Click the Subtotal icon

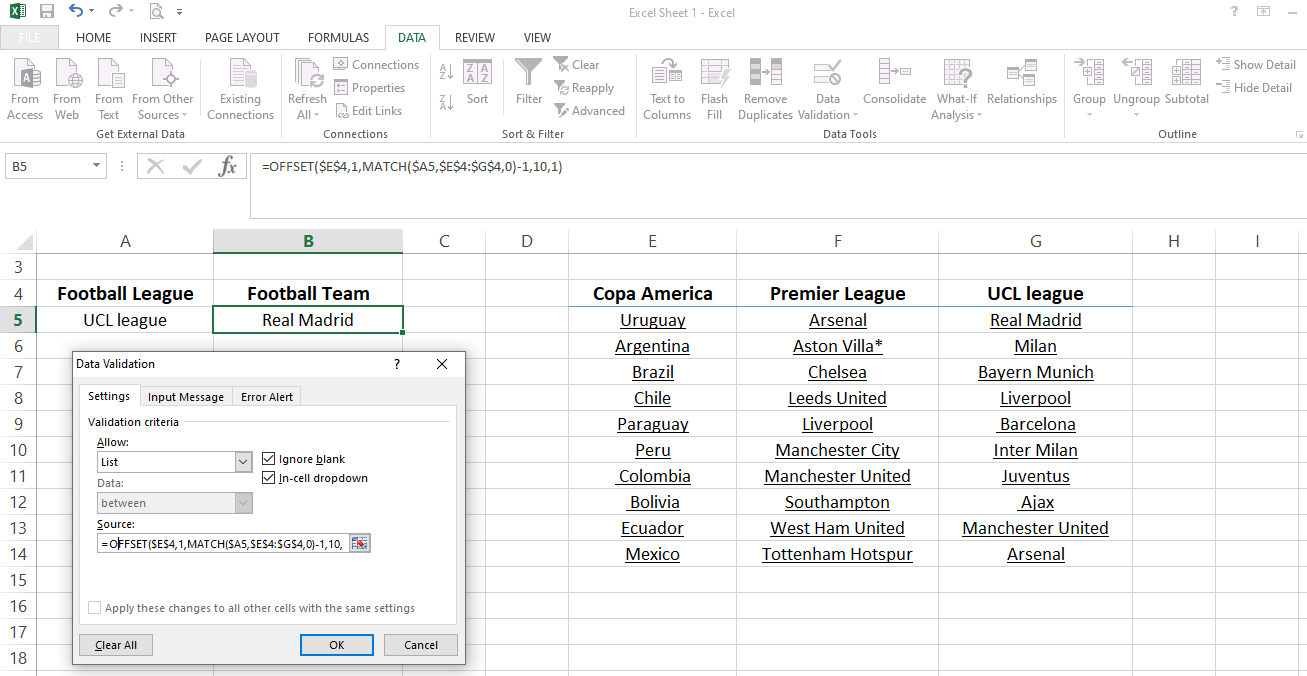[x=1186, y=76]
